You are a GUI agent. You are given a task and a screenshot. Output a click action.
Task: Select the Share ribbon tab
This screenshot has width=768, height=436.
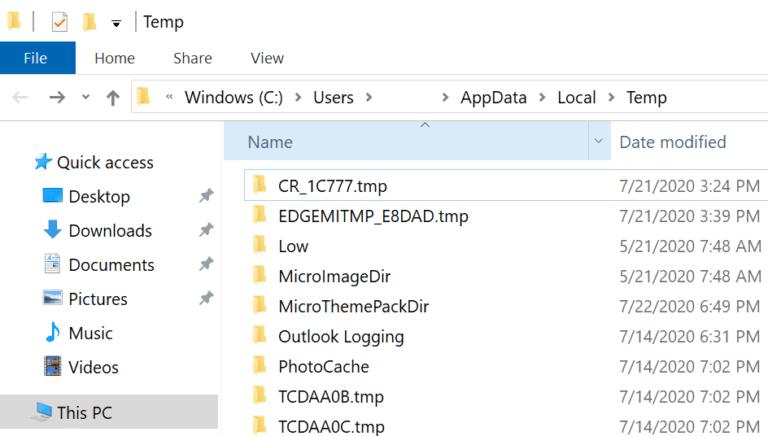tap(192, 58)
